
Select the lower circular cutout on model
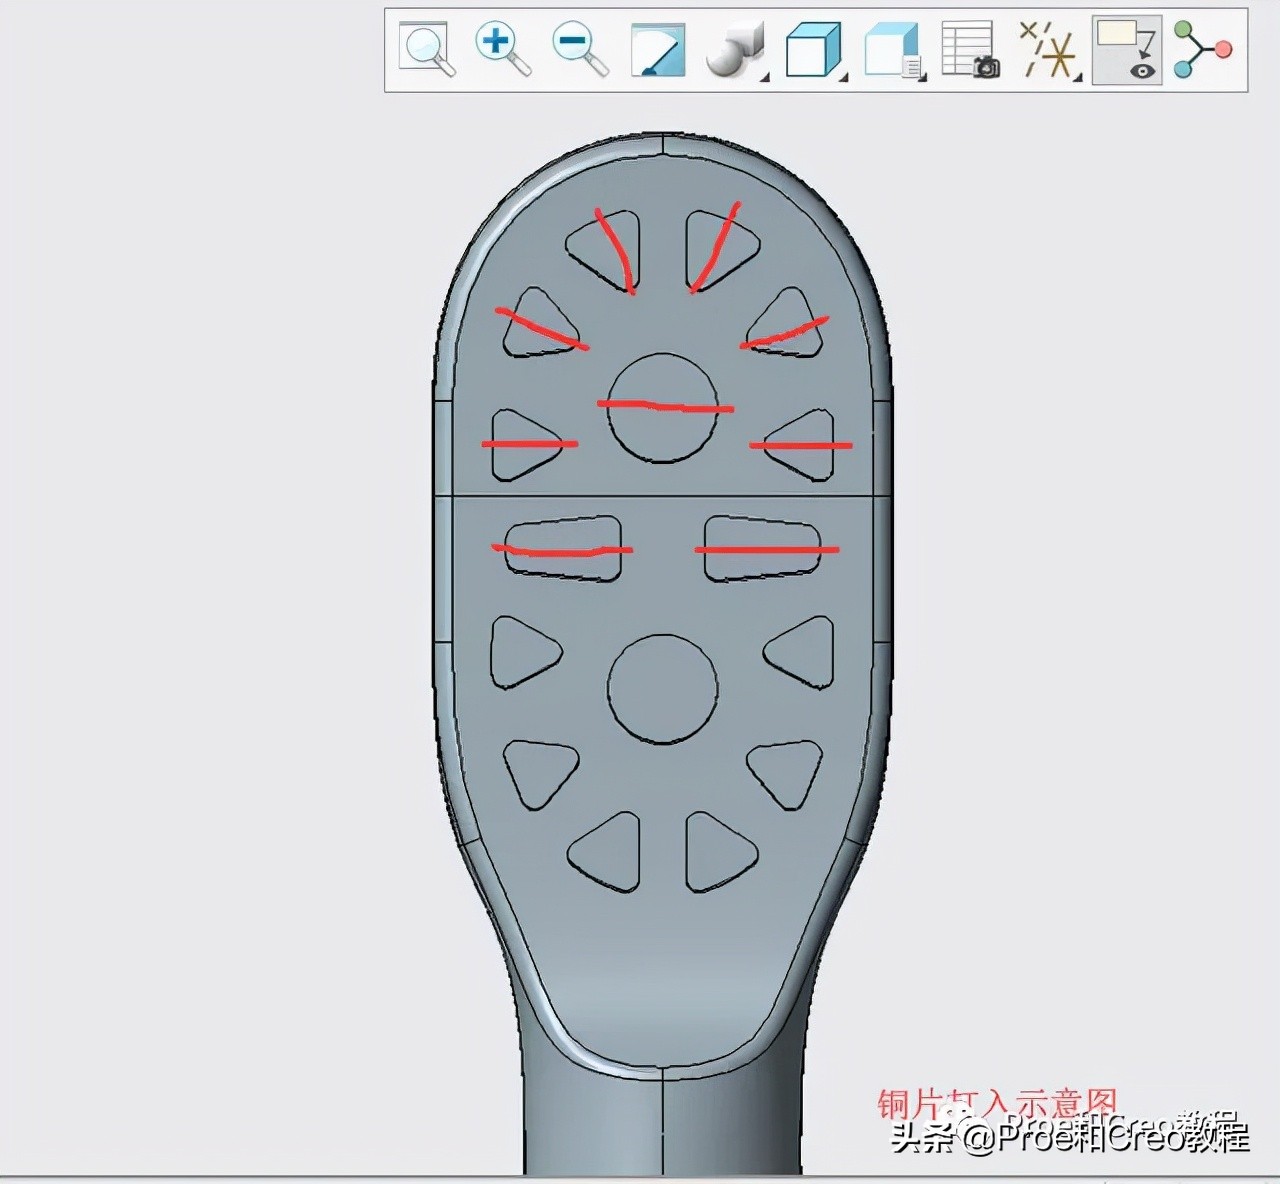tap(662, 689)
